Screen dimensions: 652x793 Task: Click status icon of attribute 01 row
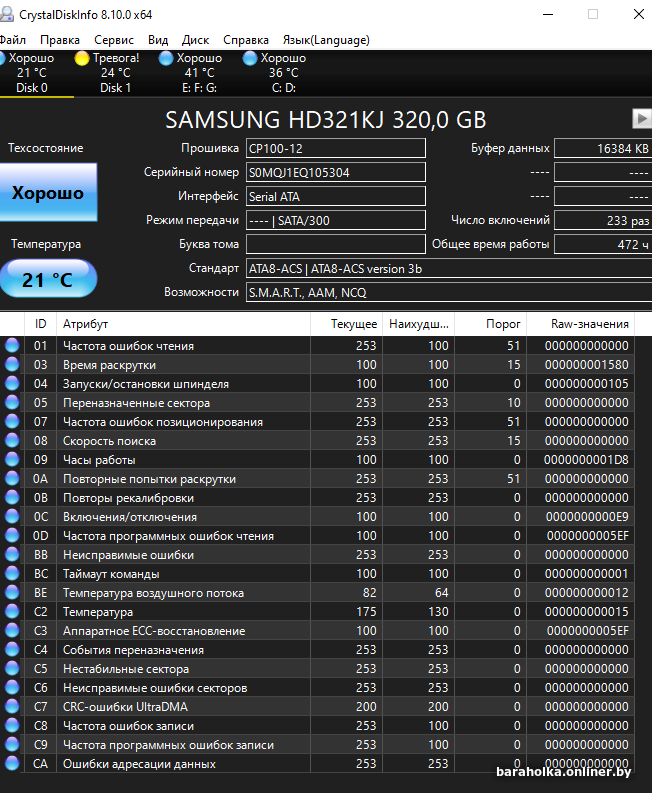click(12, 345)
